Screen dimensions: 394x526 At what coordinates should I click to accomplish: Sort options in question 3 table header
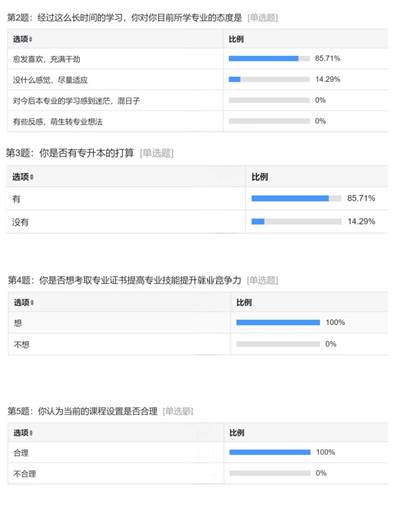pyautogui.click(x=32, y=177)
